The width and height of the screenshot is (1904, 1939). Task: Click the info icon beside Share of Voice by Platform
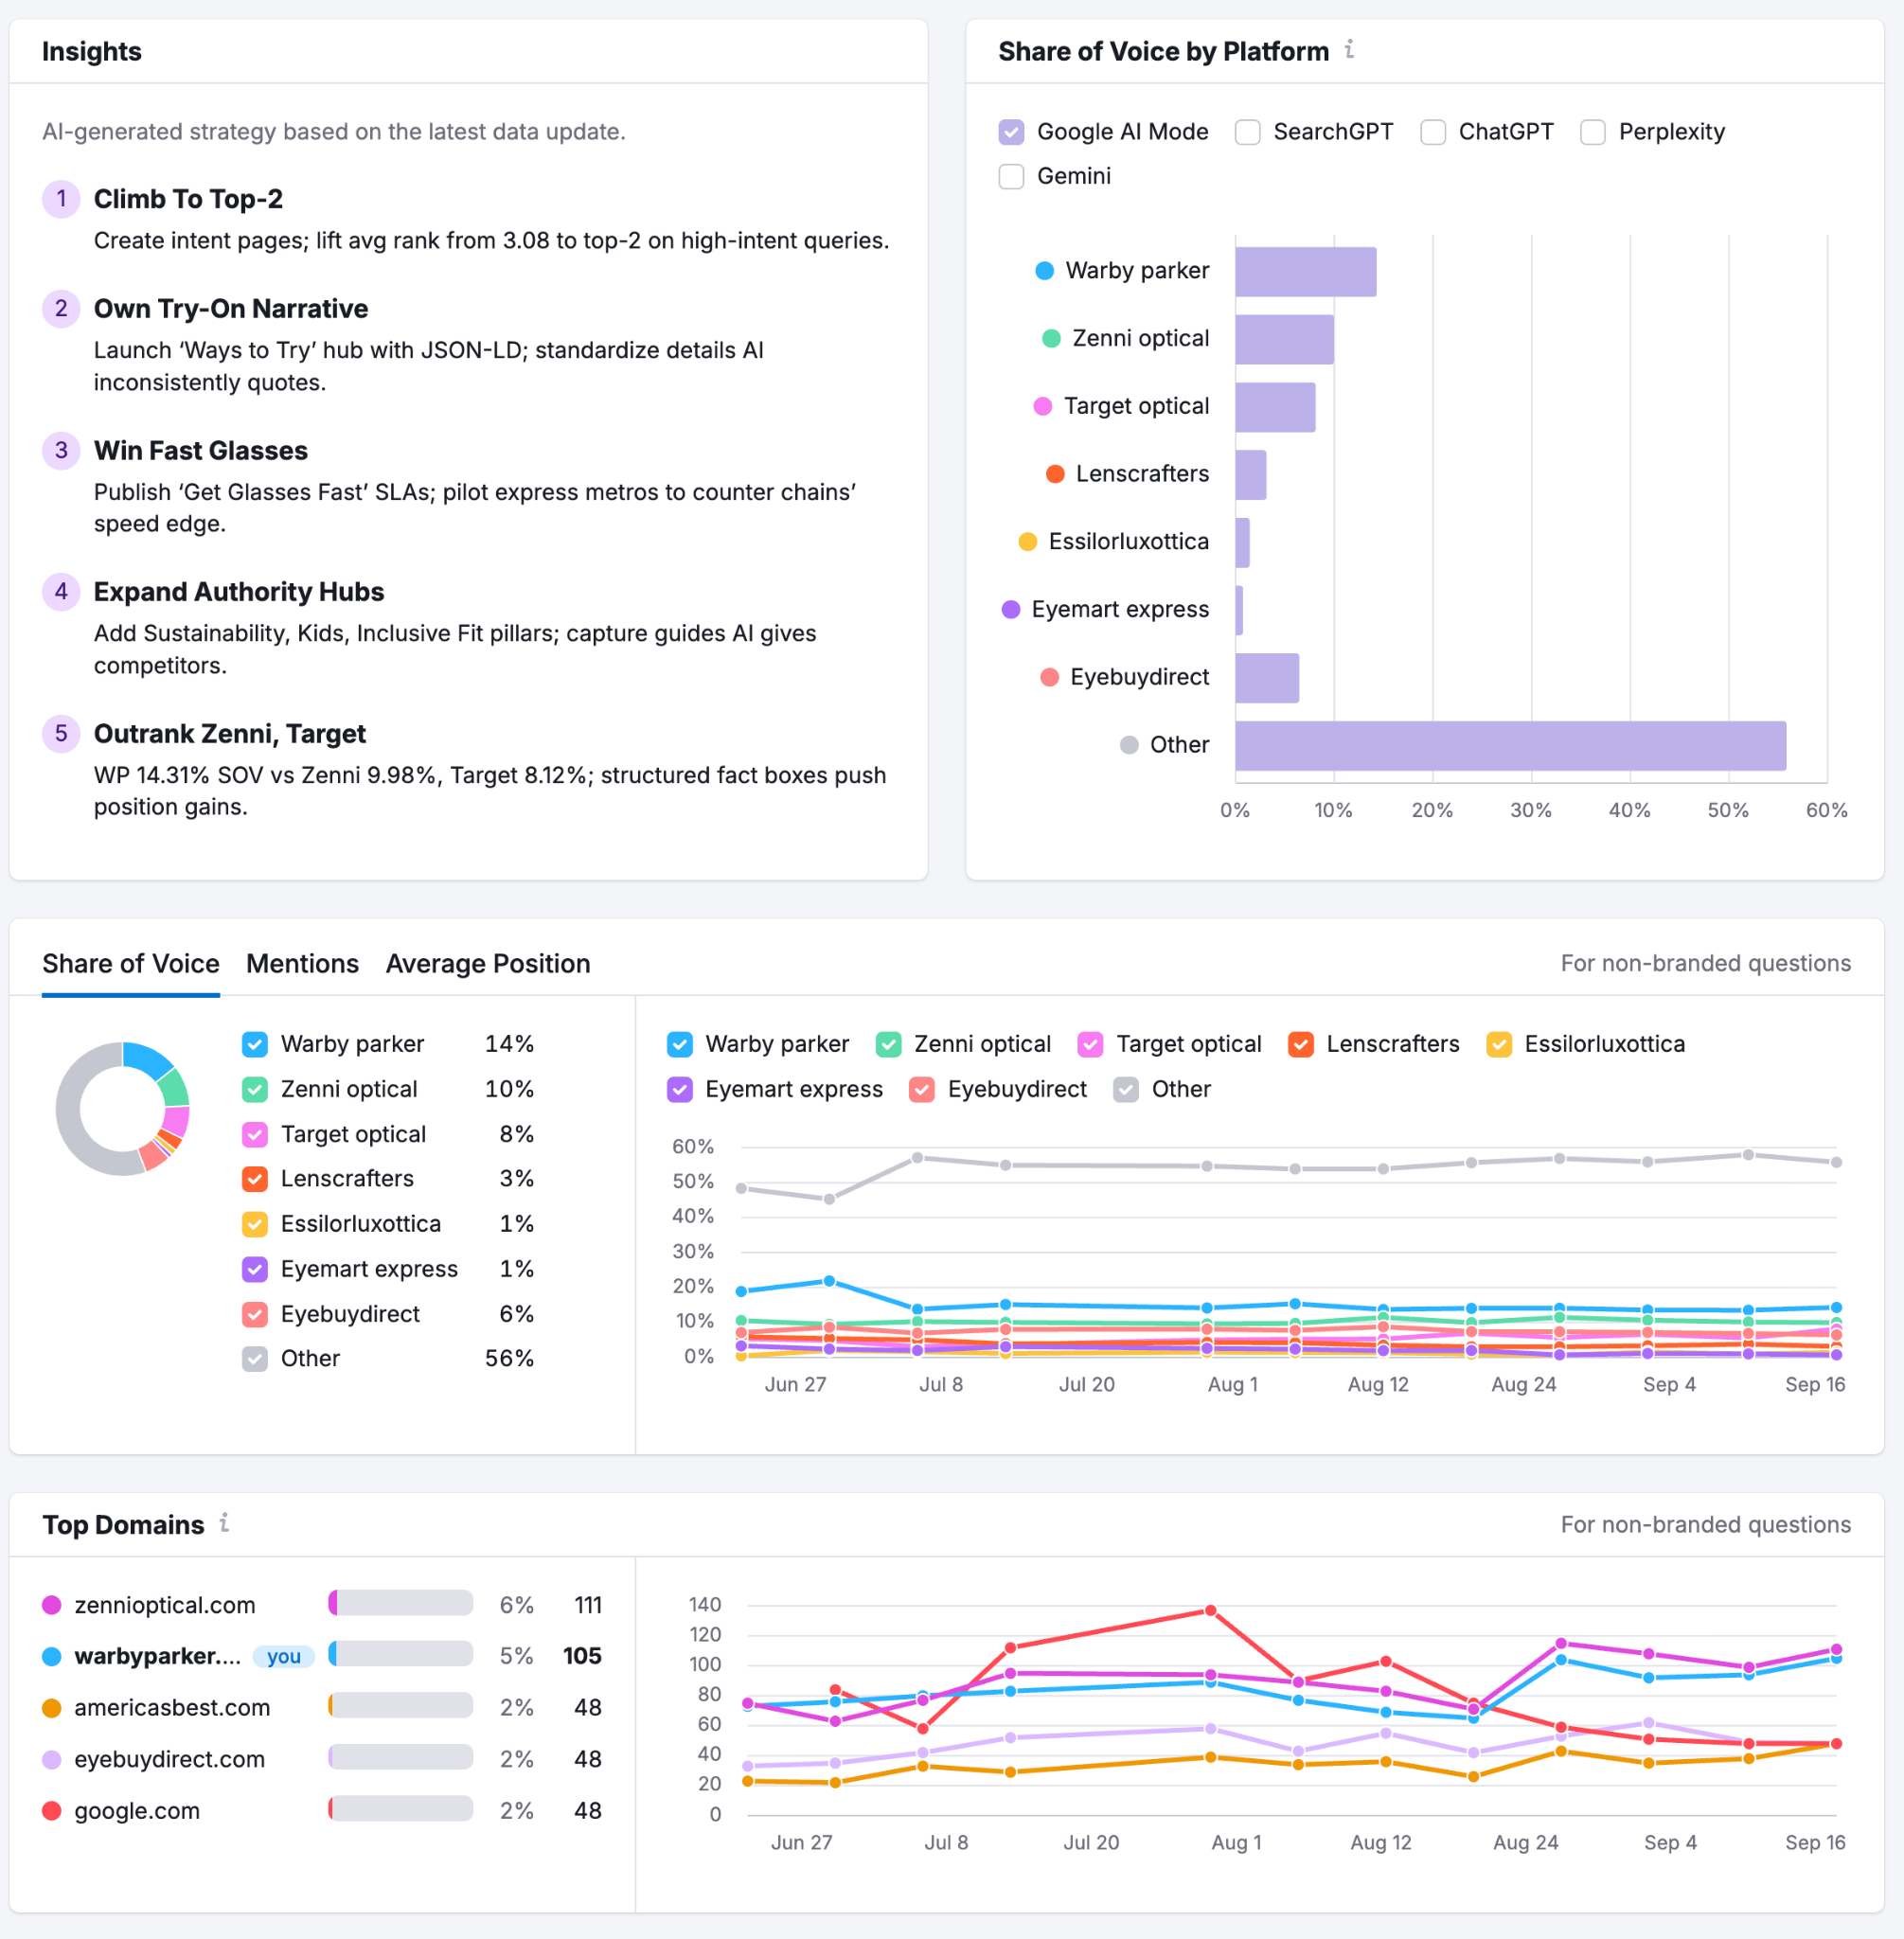click(x=1349, y=49)
